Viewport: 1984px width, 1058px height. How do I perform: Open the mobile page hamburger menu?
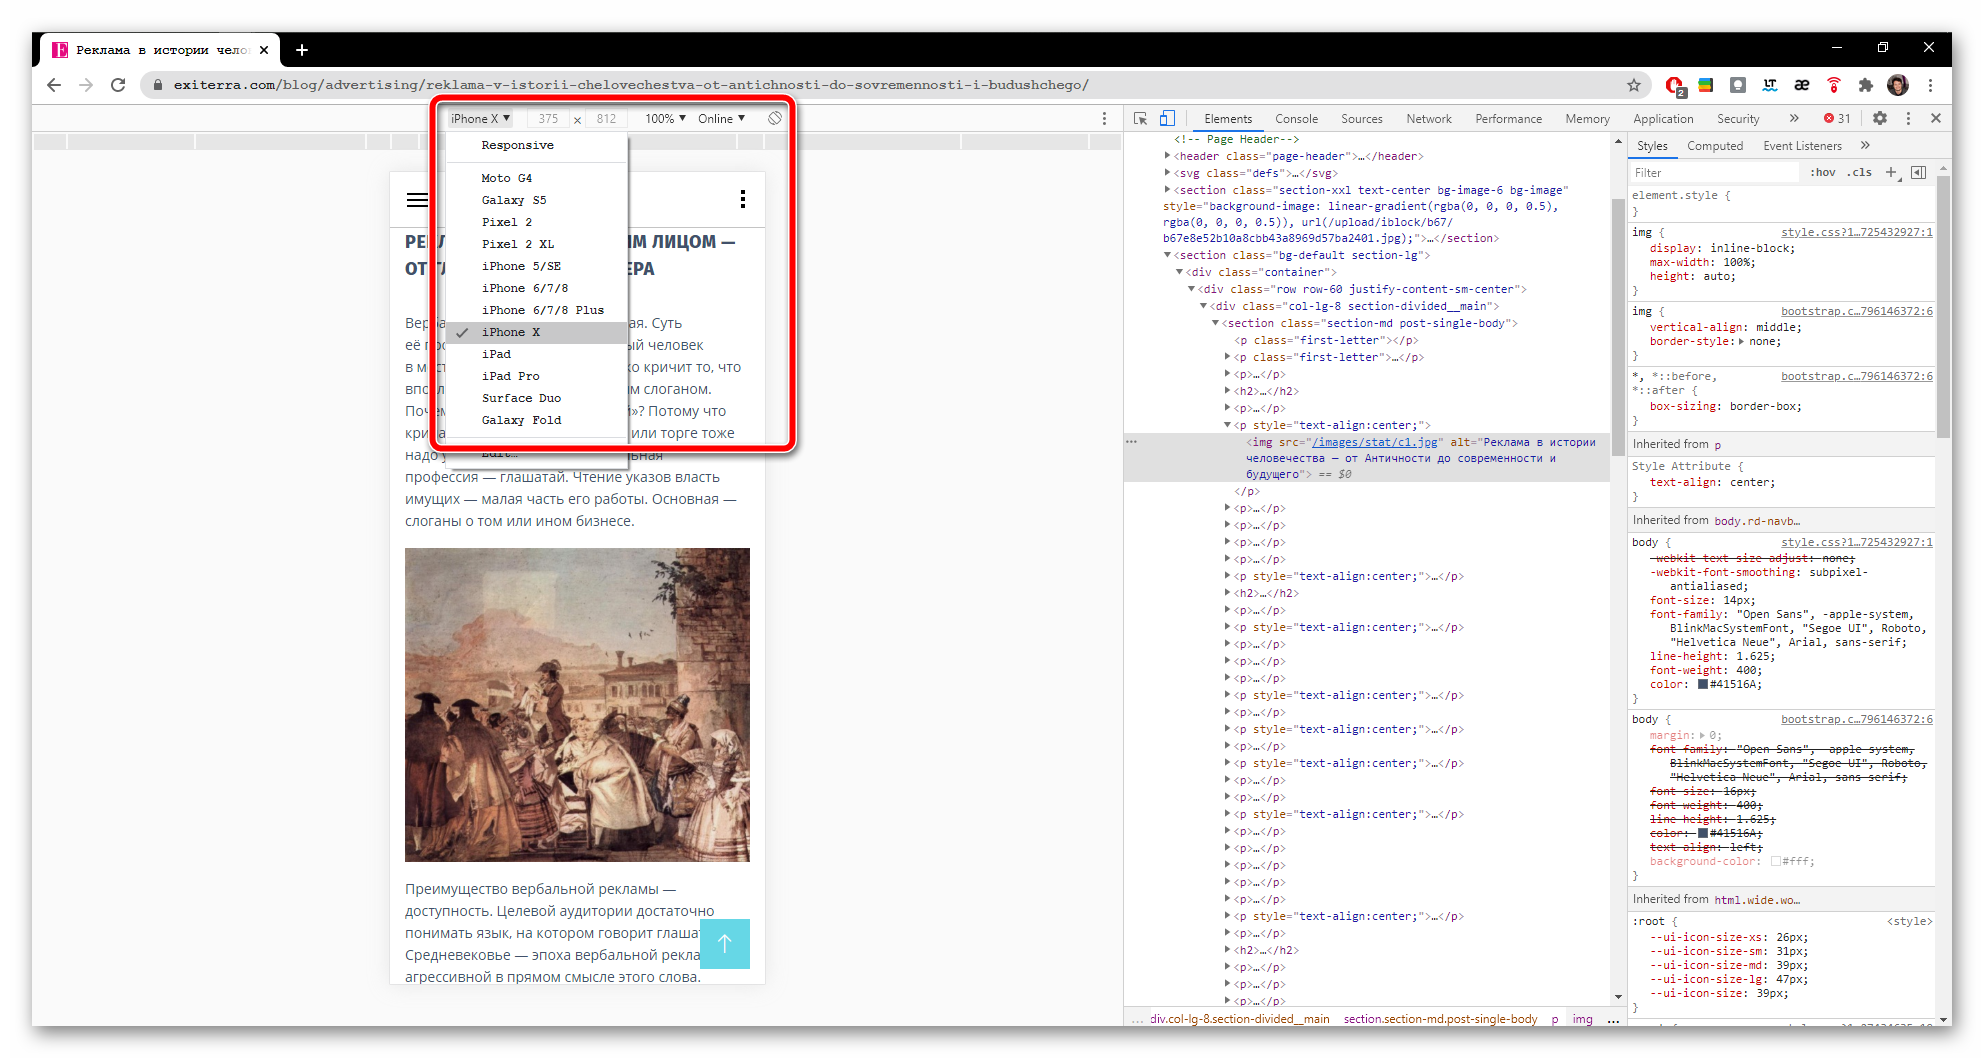coord(417,200)
